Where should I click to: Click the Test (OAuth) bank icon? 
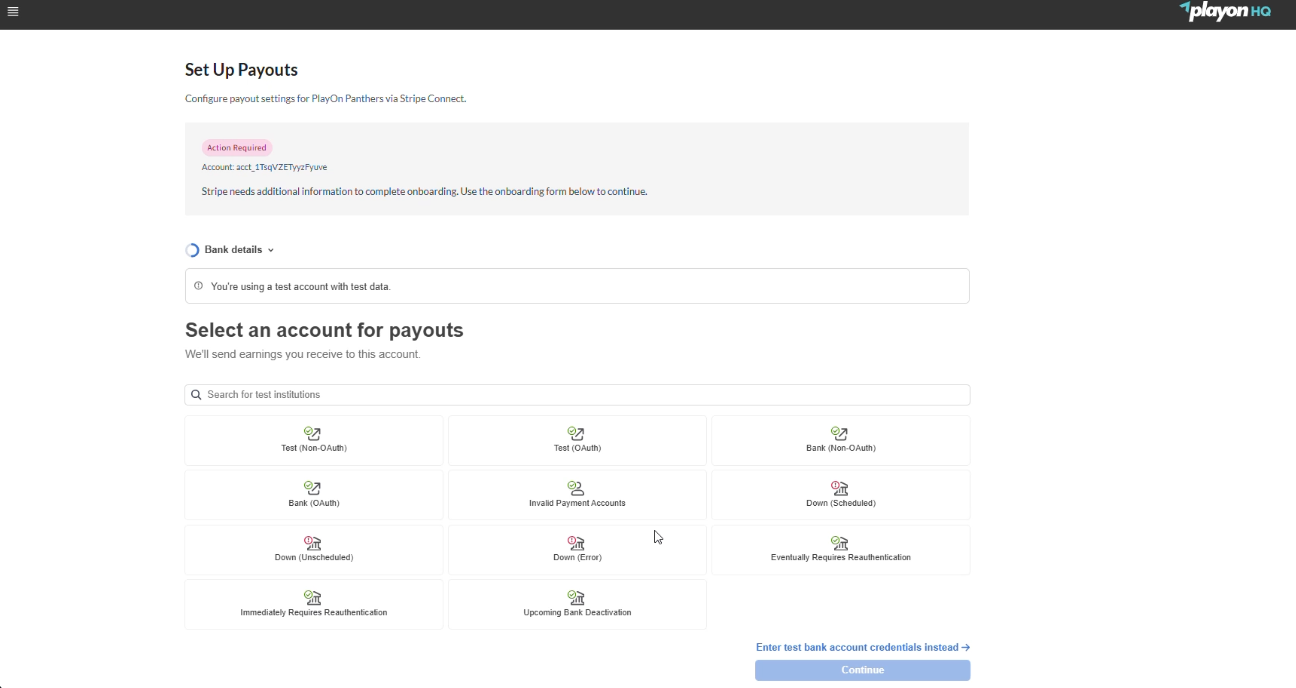point(577,434)
